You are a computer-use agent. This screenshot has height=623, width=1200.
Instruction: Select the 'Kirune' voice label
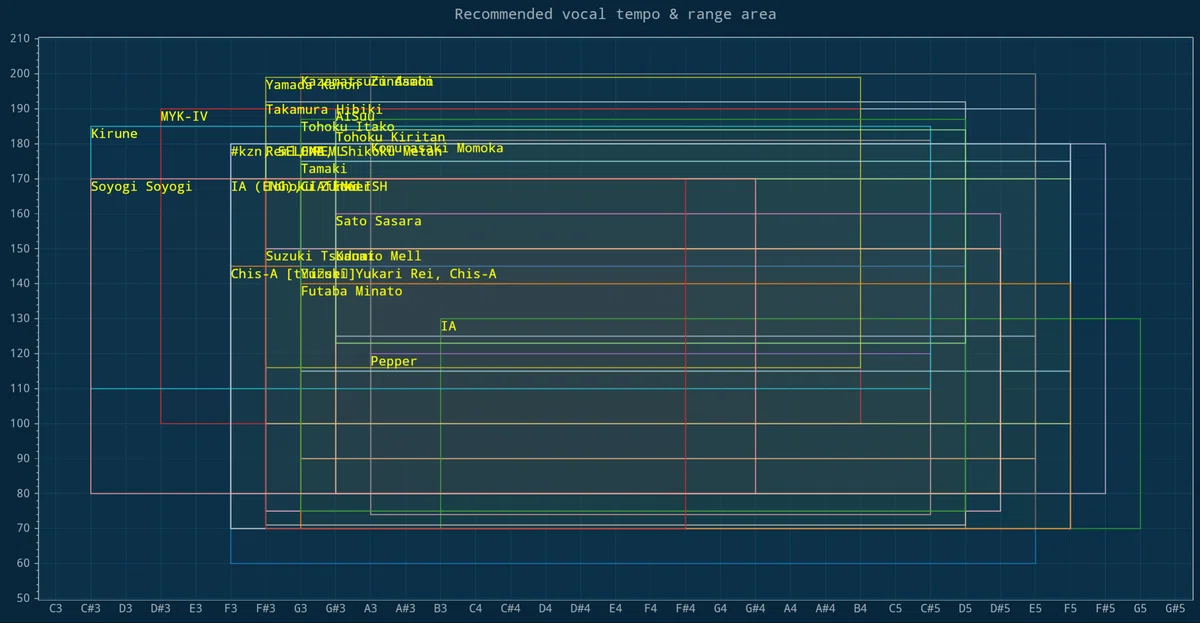coord(114,134)
